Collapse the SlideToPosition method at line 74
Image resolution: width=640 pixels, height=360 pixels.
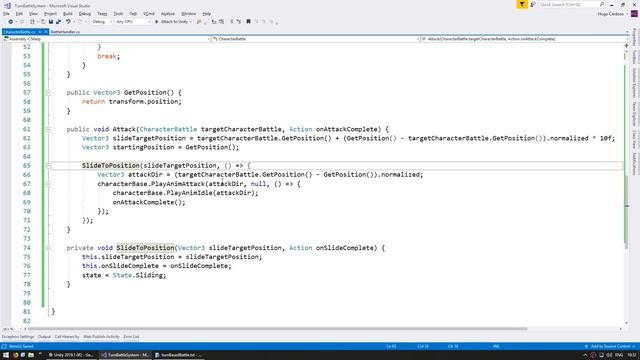pos(48,248)
